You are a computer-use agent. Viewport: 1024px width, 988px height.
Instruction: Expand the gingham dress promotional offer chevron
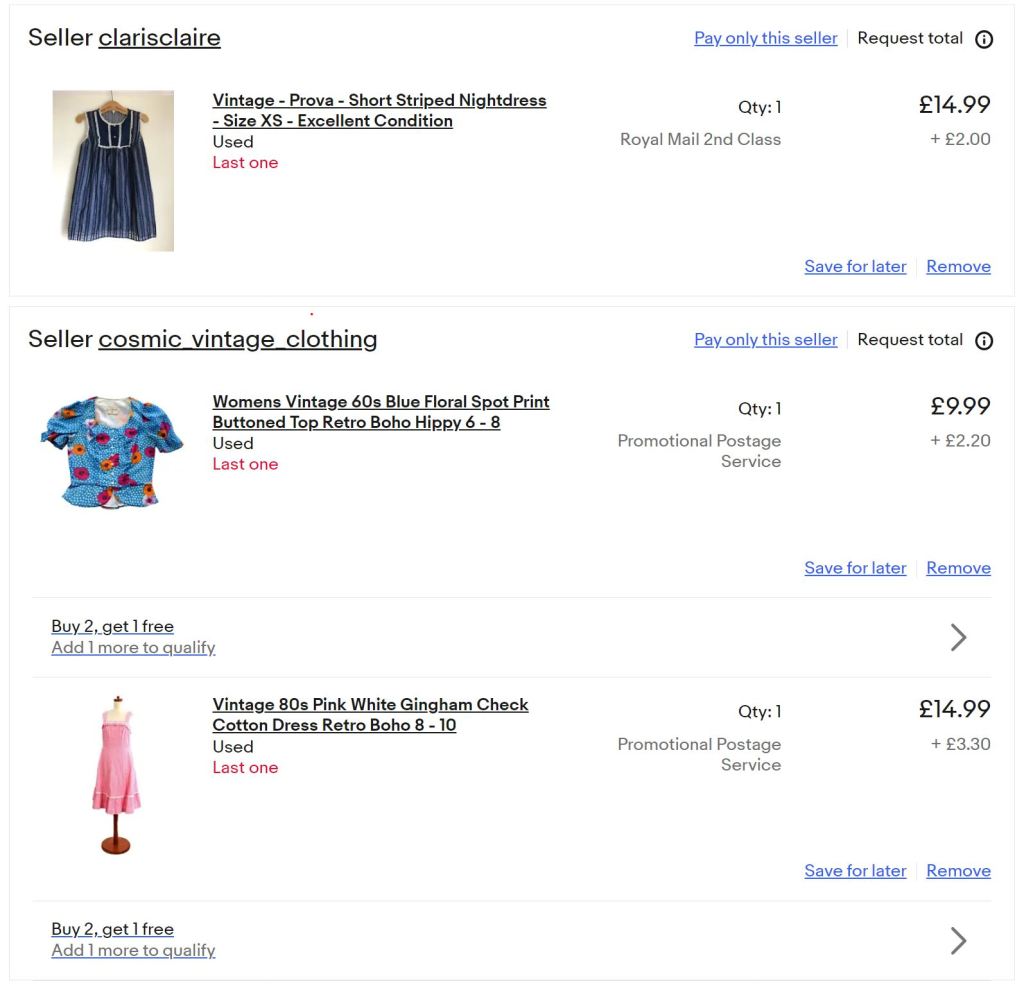click(x=957, y=940)
